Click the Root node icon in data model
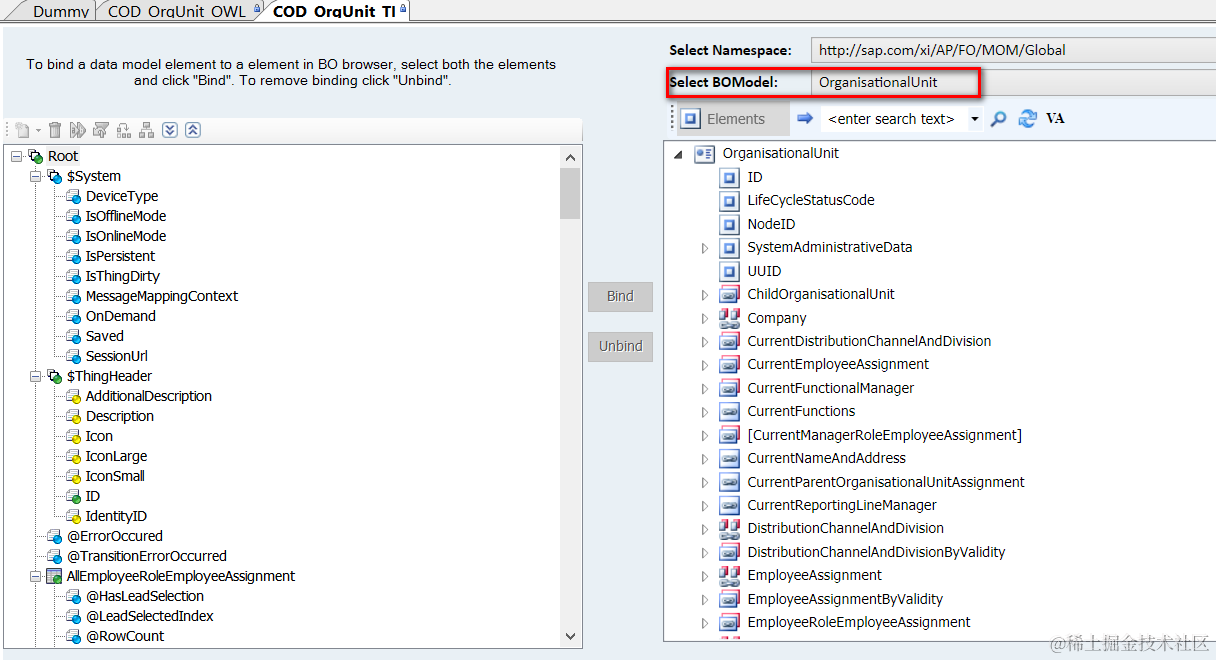Image resolution: width=1216 pixels, height=660 pixels. 36,156
